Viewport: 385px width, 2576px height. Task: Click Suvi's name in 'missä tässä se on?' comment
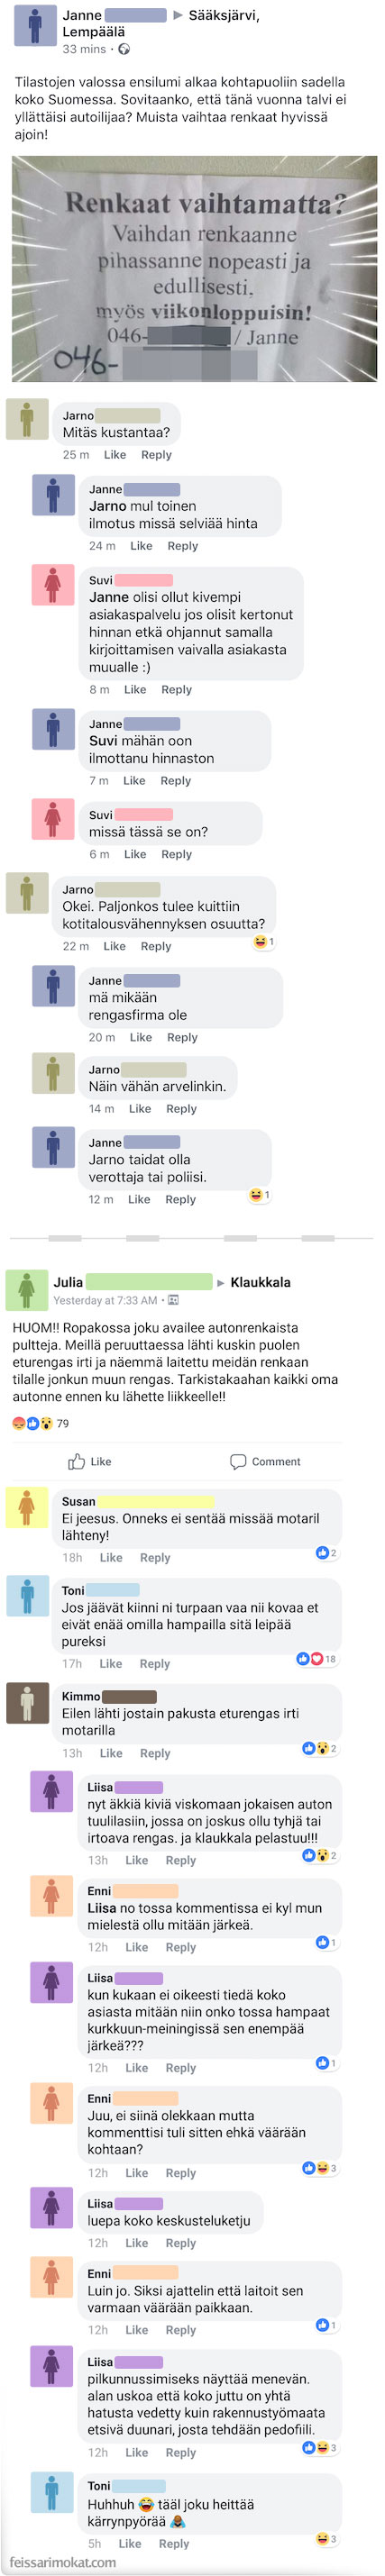click(100, 815)
